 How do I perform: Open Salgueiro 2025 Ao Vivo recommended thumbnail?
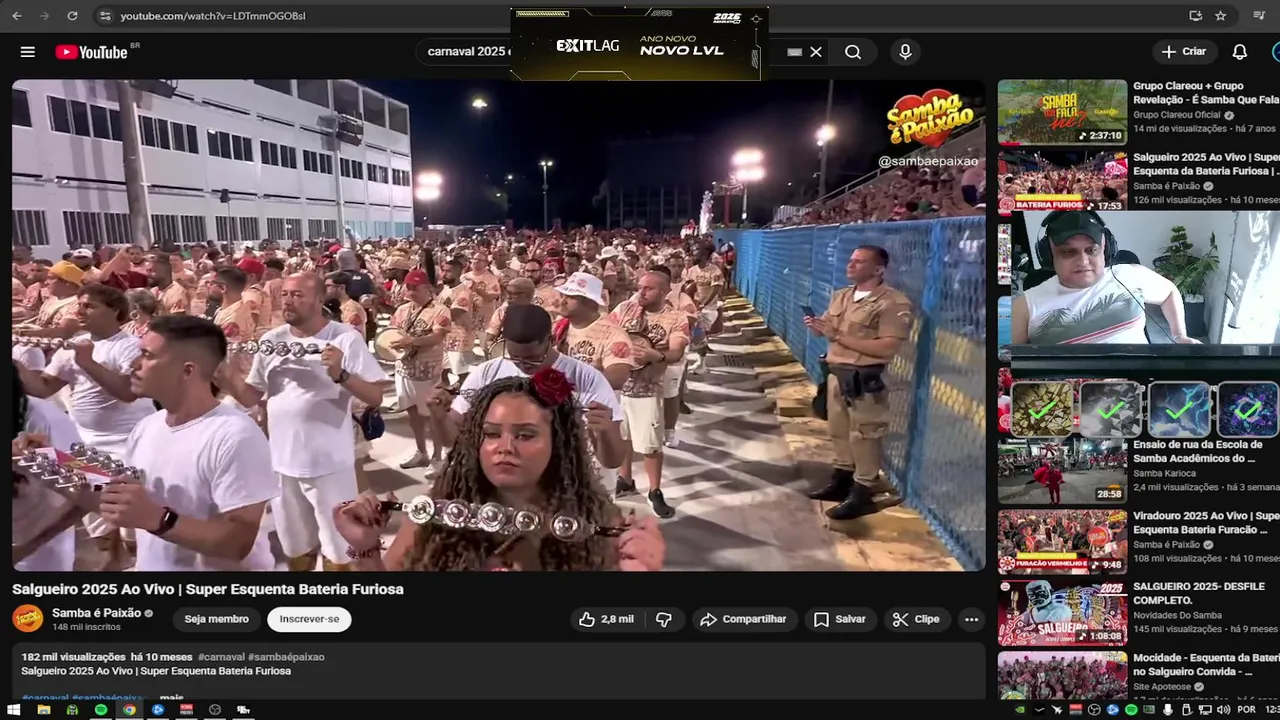tap(1062, 182)
